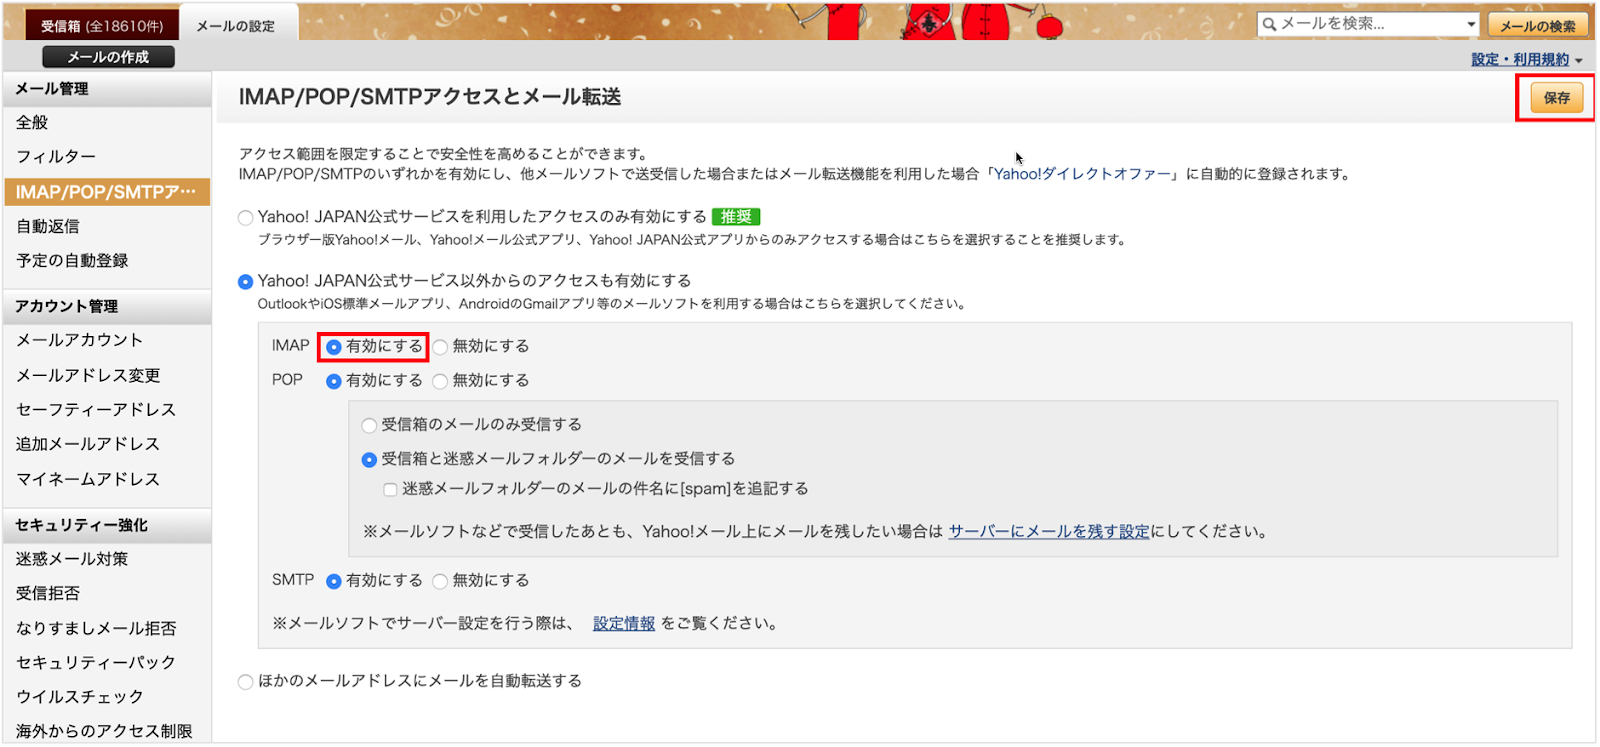Select Yahoo! JAPAN公式サービスのみ有効 radio option
The height and width of the screenshot is (747, 1600).
click(x=245, y=218)
